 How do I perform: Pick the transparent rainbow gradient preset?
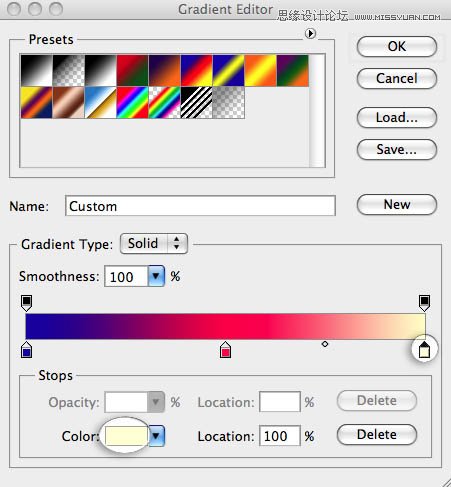click(x=165, y=103)
